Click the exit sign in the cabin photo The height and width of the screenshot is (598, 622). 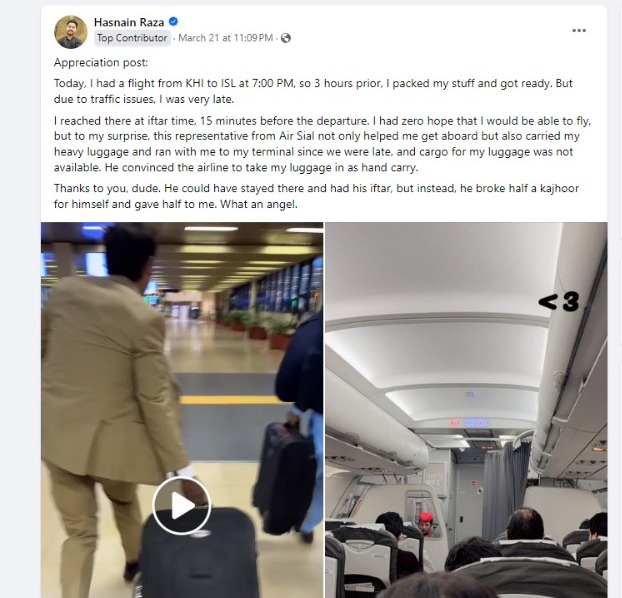[x=469, y=423]
